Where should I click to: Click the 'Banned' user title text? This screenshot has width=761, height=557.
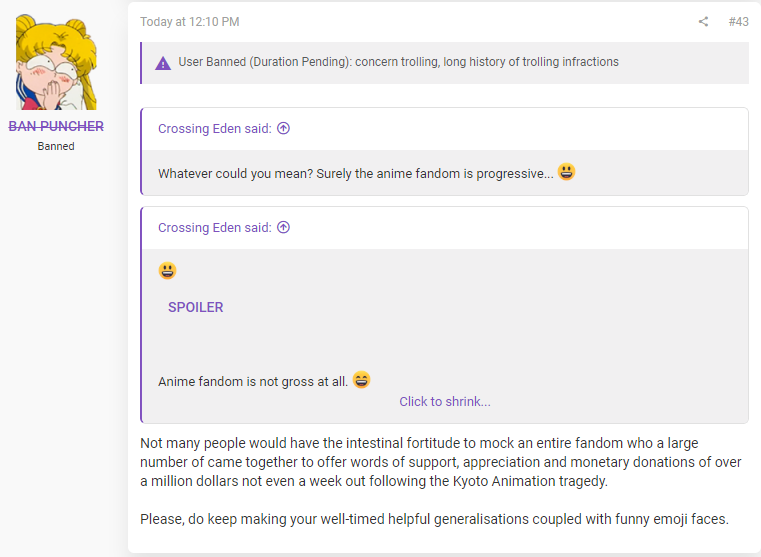[56, 146]
